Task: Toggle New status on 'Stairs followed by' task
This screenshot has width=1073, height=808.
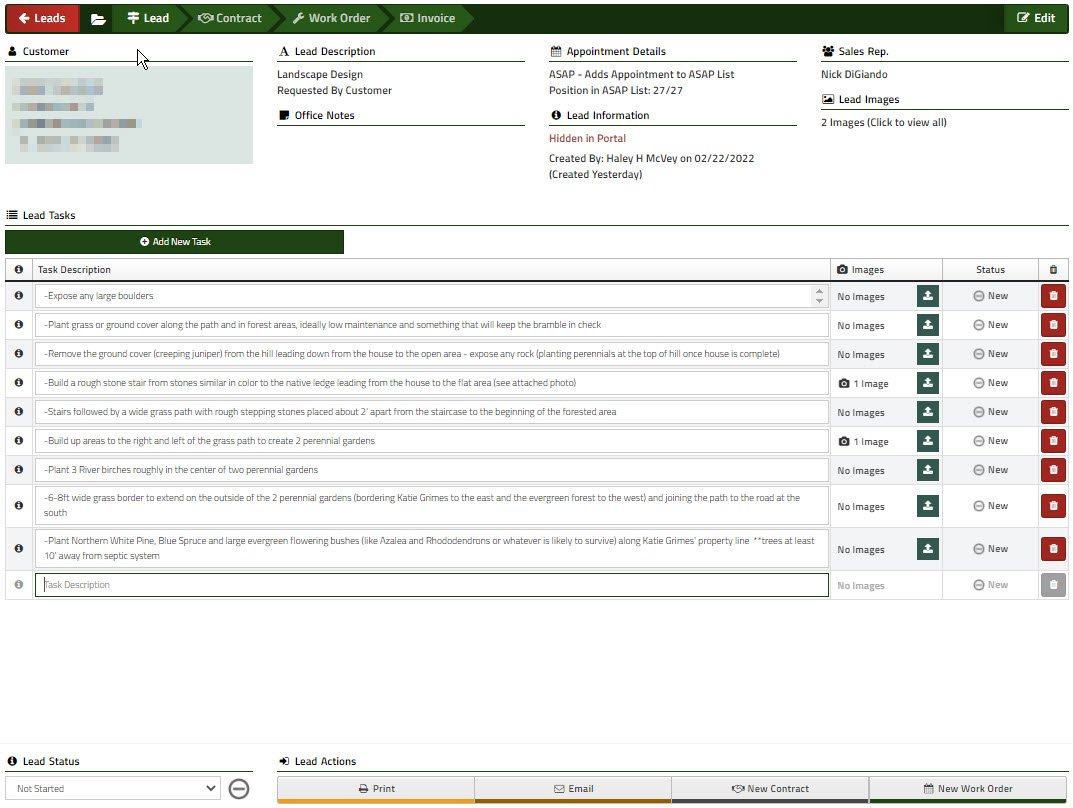Action: tap(990, 412)
